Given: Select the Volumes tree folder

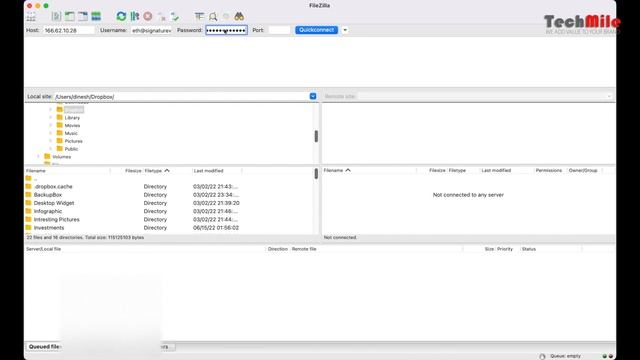Looking at the screenshot, I should [x=61, y=157].
